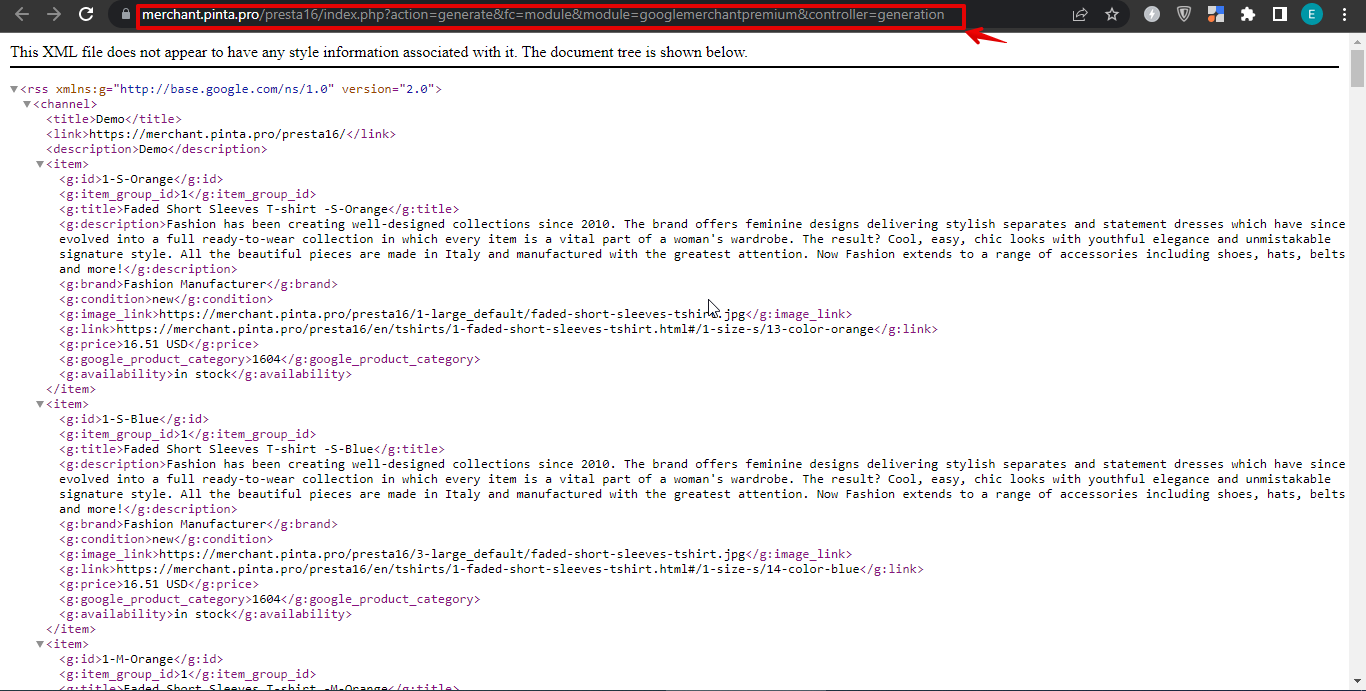This screenshot has width=1366, height=691.
Task: Open the lightning bolt extension
Action: [1152, 15]
